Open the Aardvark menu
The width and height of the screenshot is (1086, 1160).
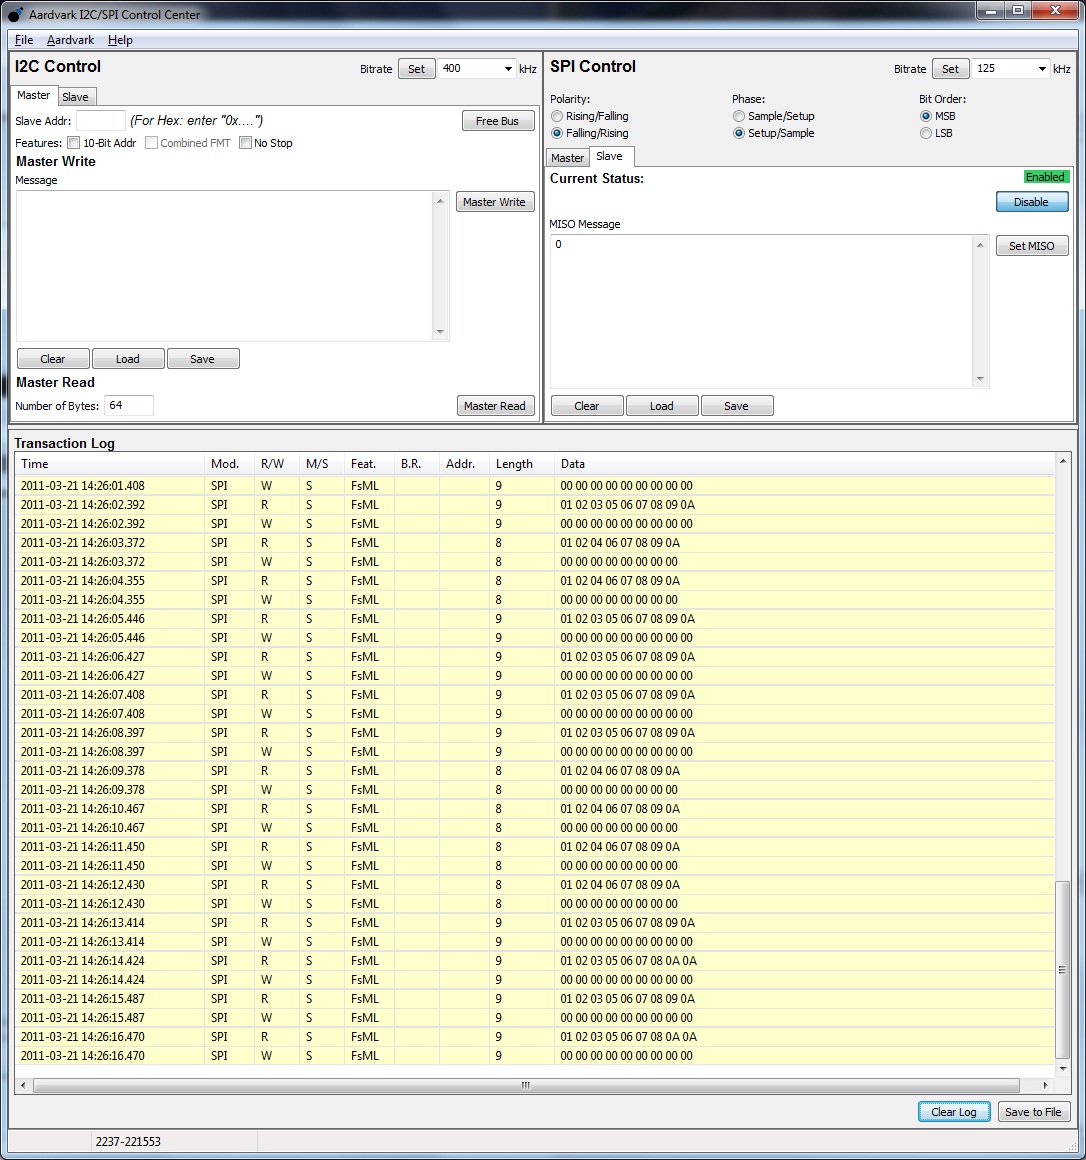(x=70, y=40)
